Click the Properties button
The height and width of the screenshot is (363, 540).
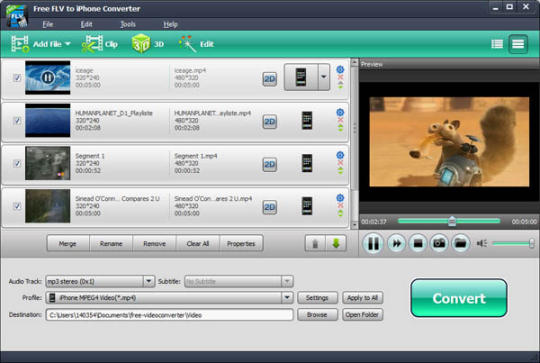241,244
